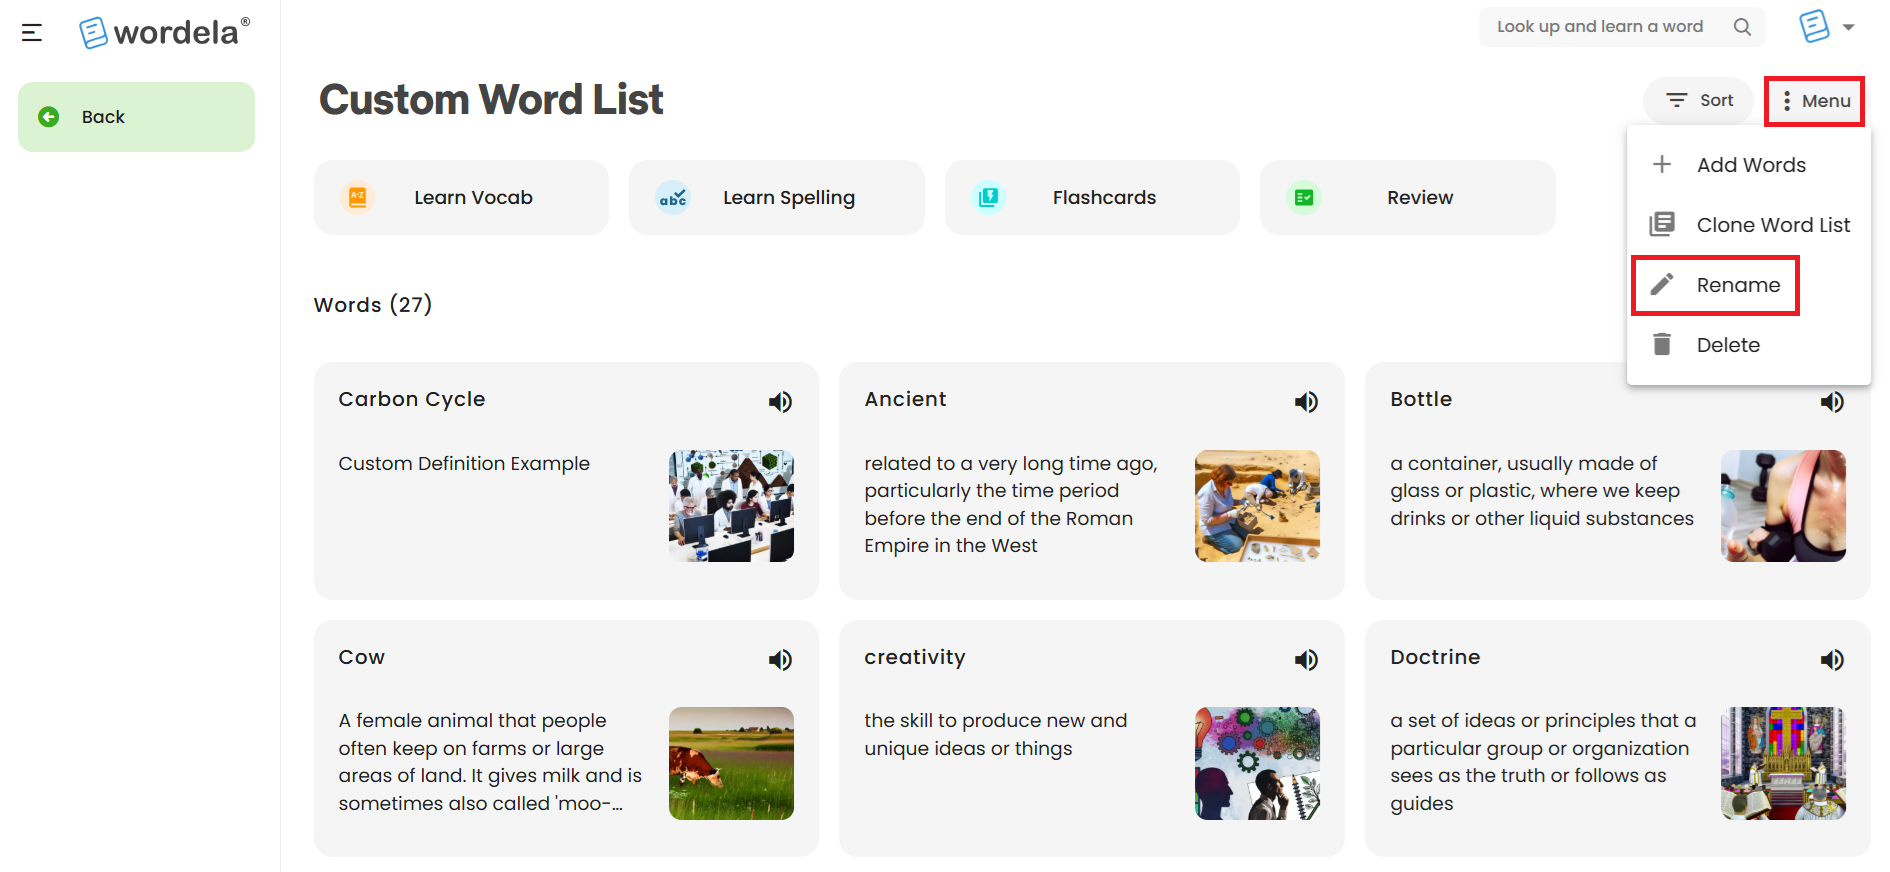Choose Delete from the menu
Image resolution: width=1890 pixels, height=872 pixels.
click(1748, 345)
